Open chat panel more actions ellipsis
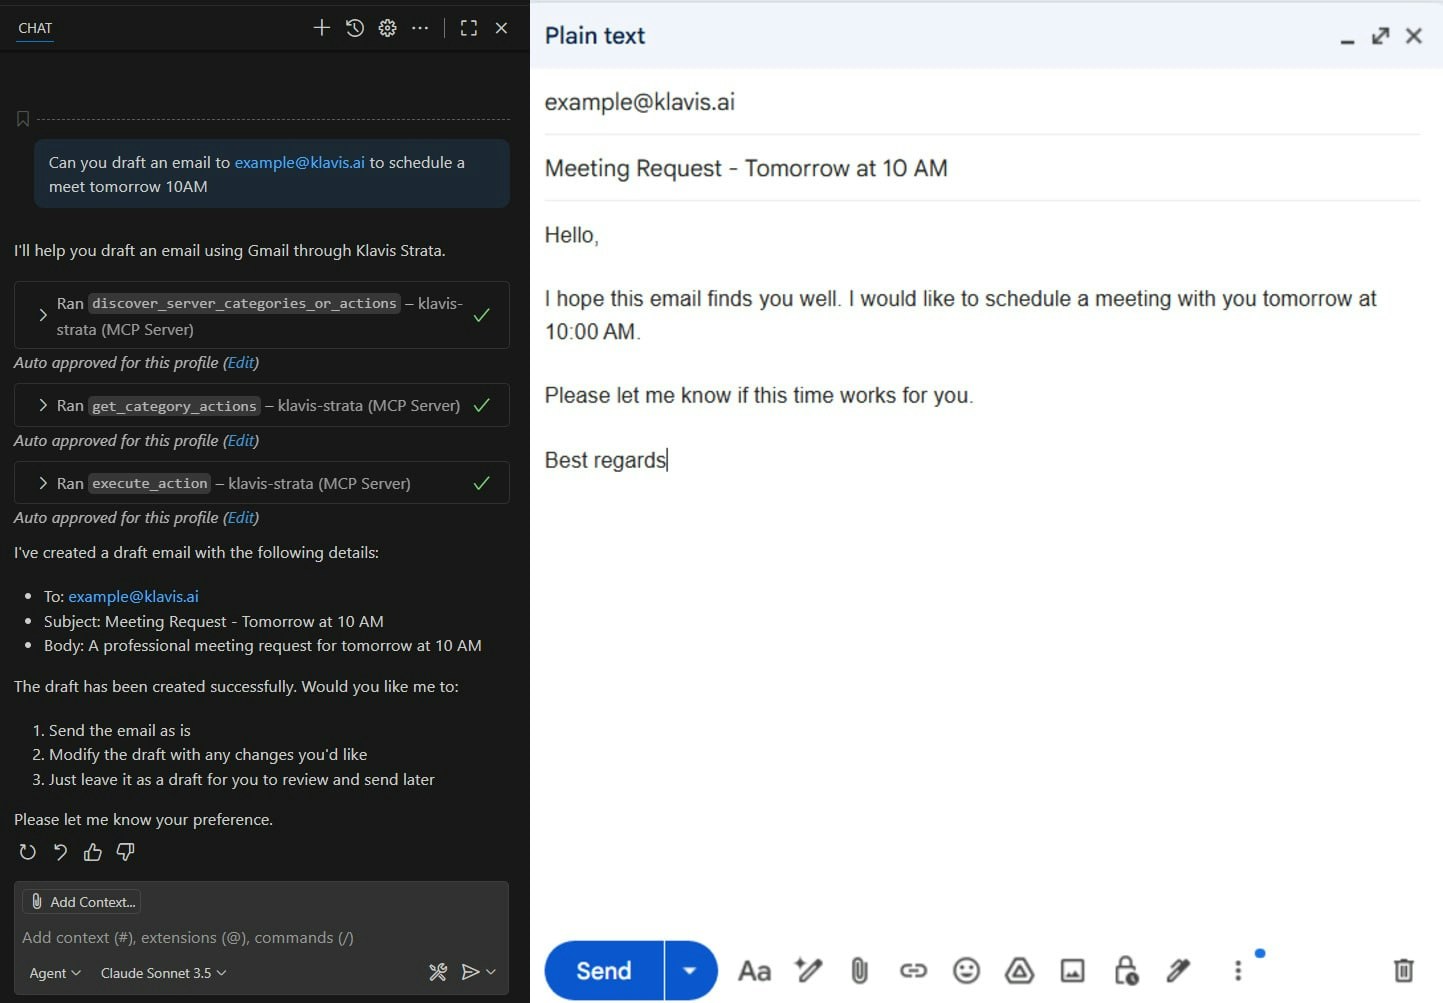 pyautogui.click(x=420, y=28)
